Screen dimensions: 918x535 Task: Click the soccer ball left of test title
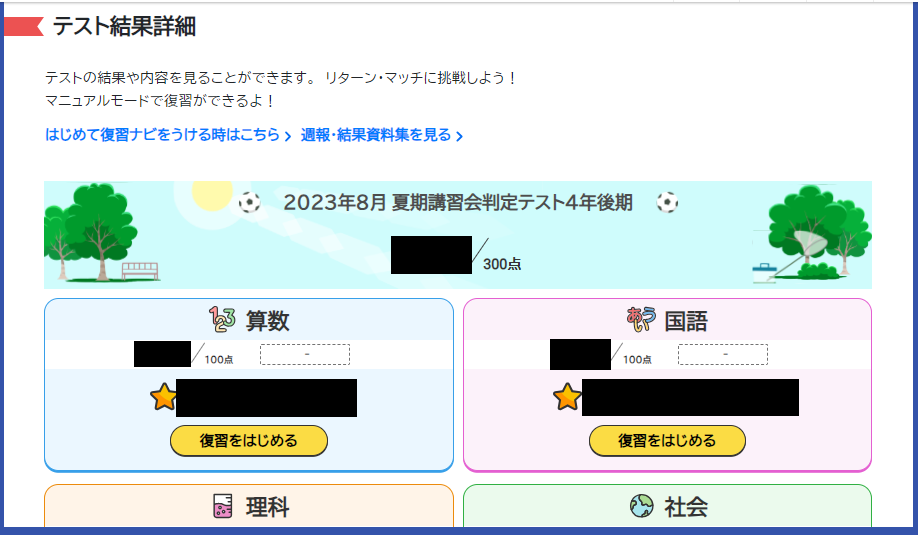coord(249,203)
